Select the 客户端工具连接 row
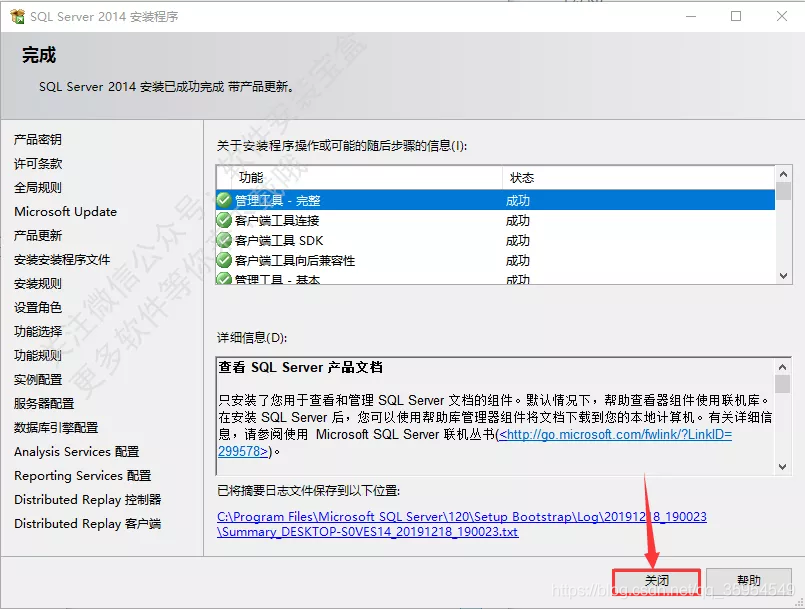The image size is (805, 609). coord(496,220)
